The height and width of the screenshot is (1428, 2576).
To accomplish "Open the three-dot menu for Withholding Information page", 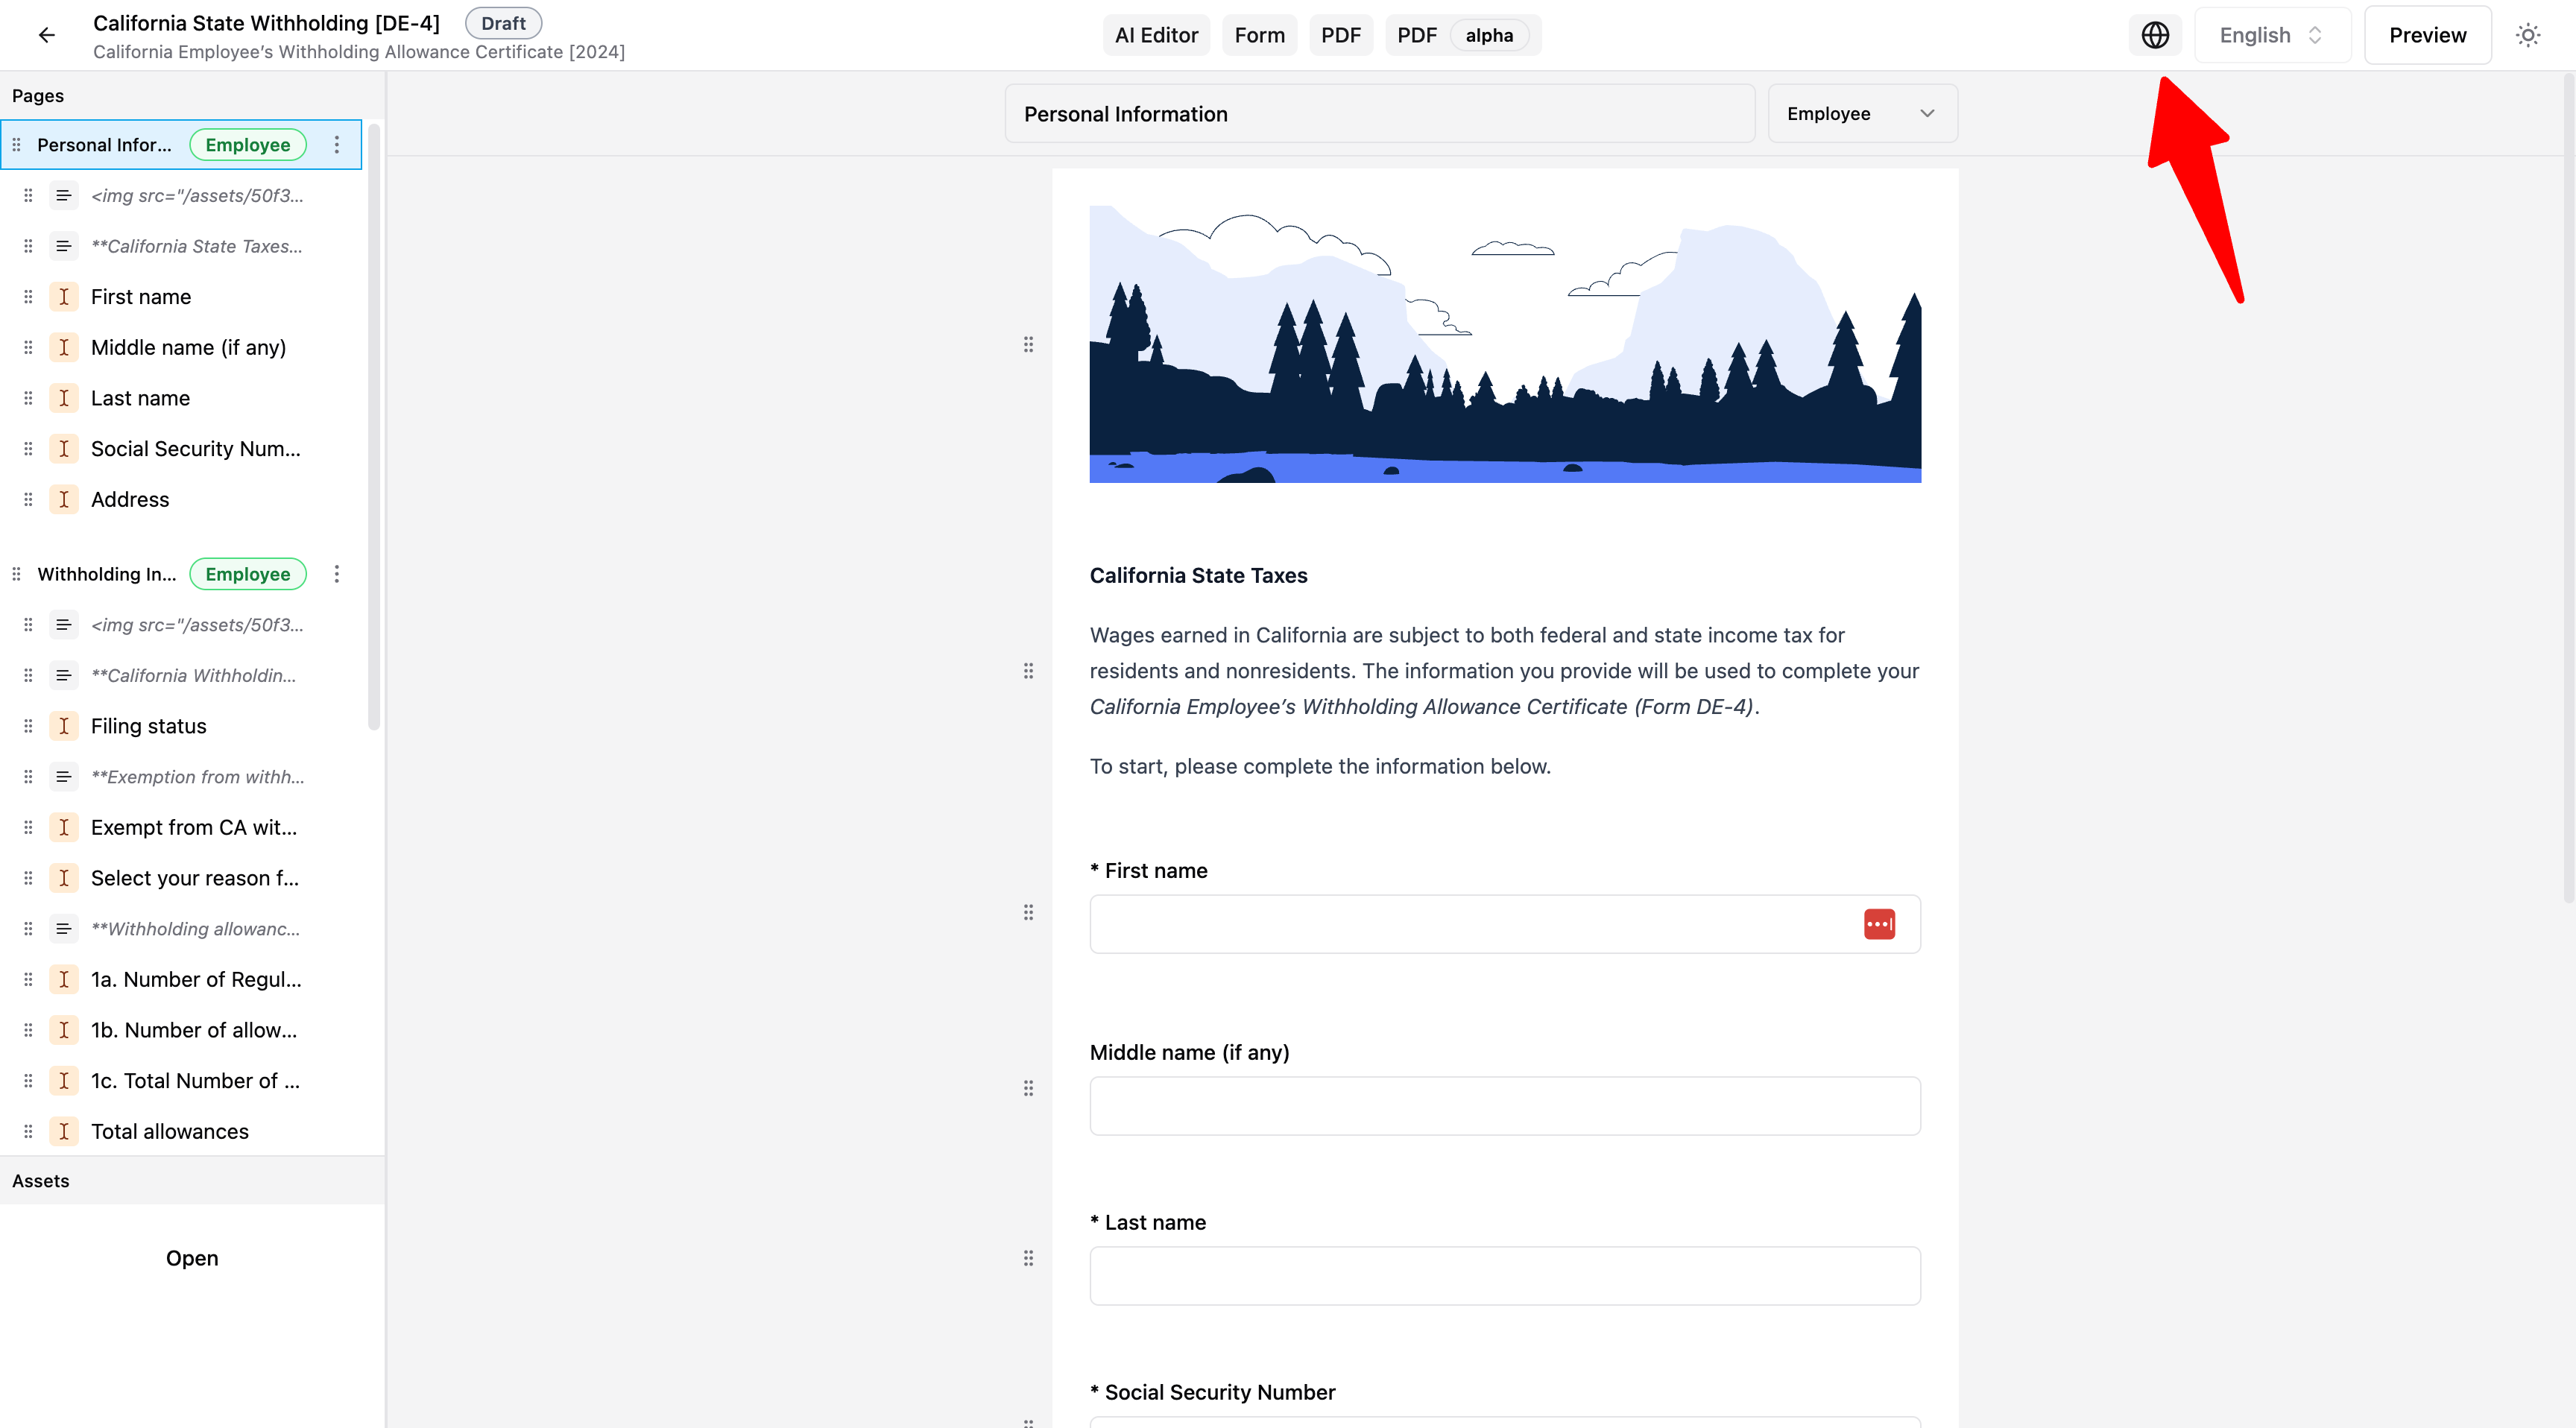I will click(337, 574).
